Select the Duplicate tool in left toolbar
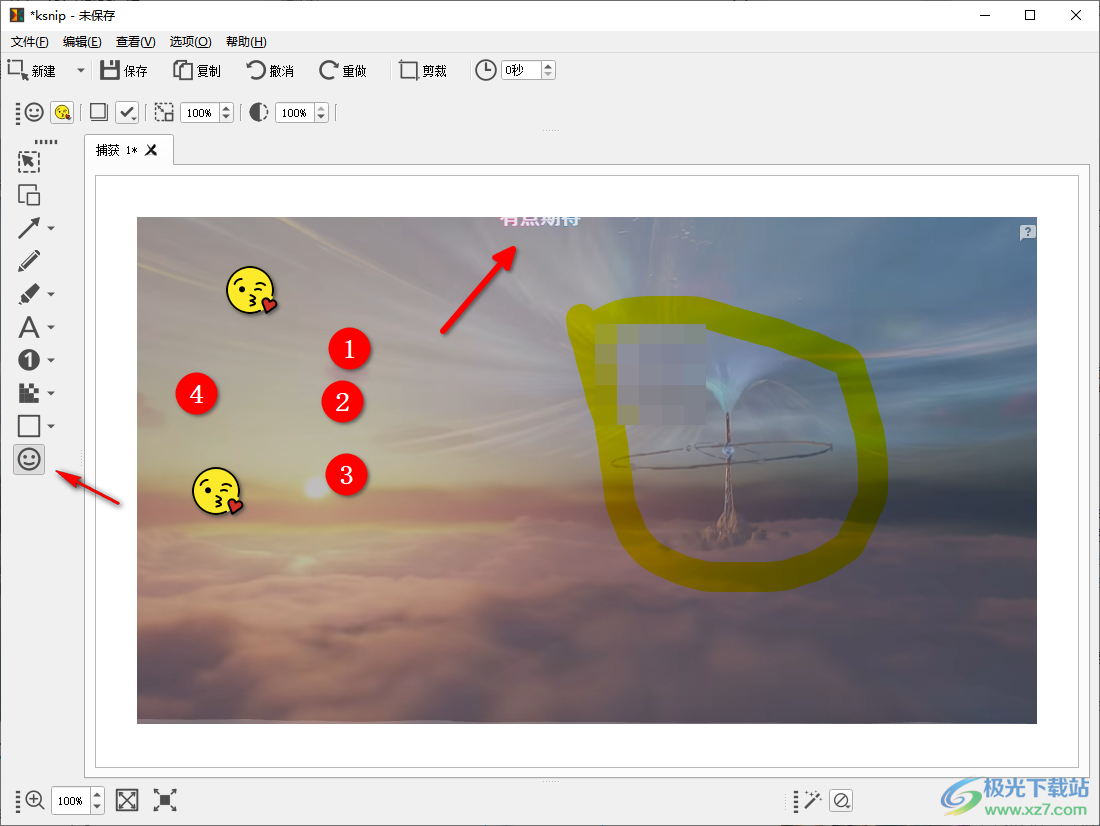This screenshot has height=826, width=1100. [29, 195]
